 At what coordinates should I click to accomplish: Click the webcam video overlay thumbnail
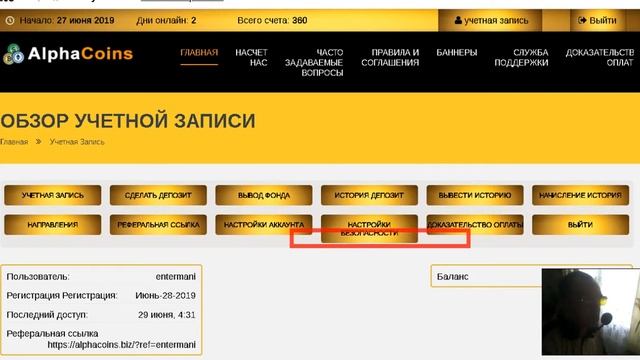tap(591, 311)
